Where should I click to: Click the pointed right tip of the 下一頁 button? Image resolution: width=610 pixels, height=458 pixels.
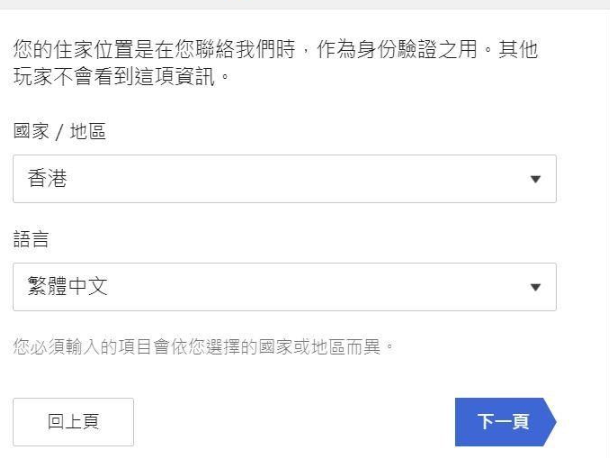[x=549, y=422]
